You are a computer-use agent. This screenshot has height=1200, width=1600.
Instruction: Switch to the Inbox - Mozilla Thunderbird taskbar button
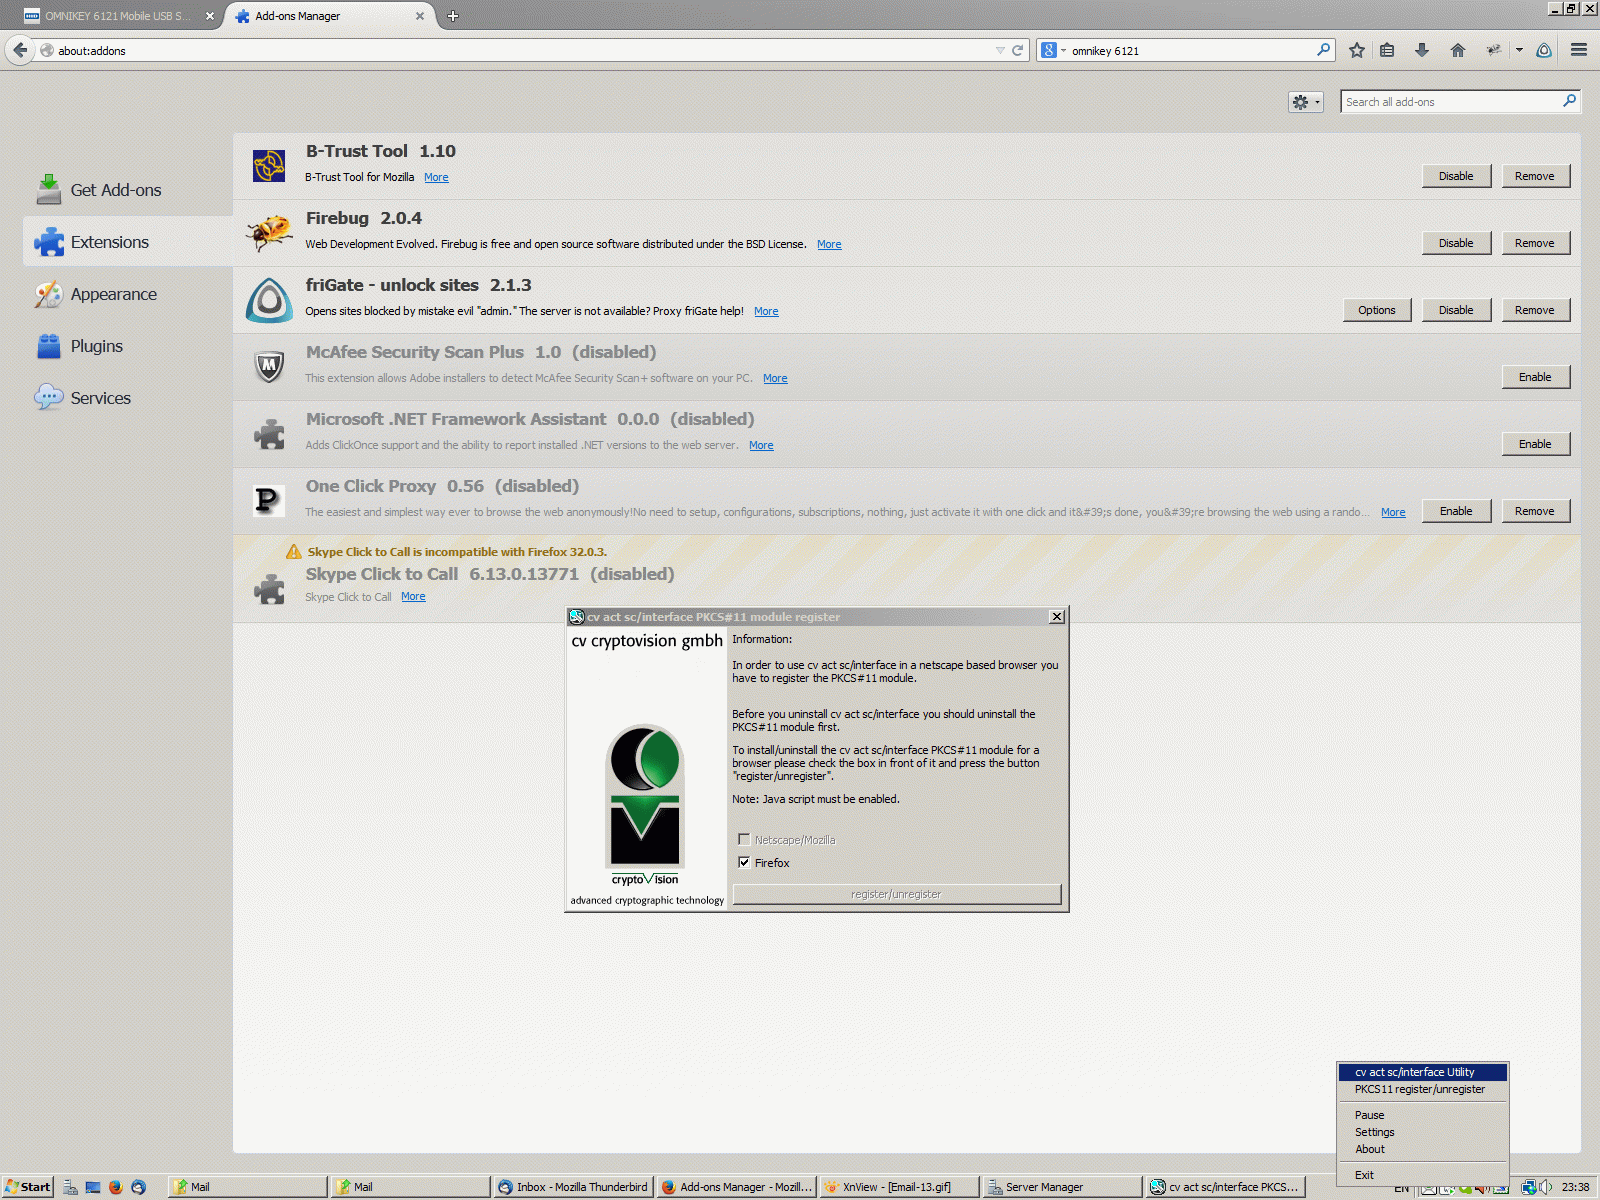(573, 1187)
